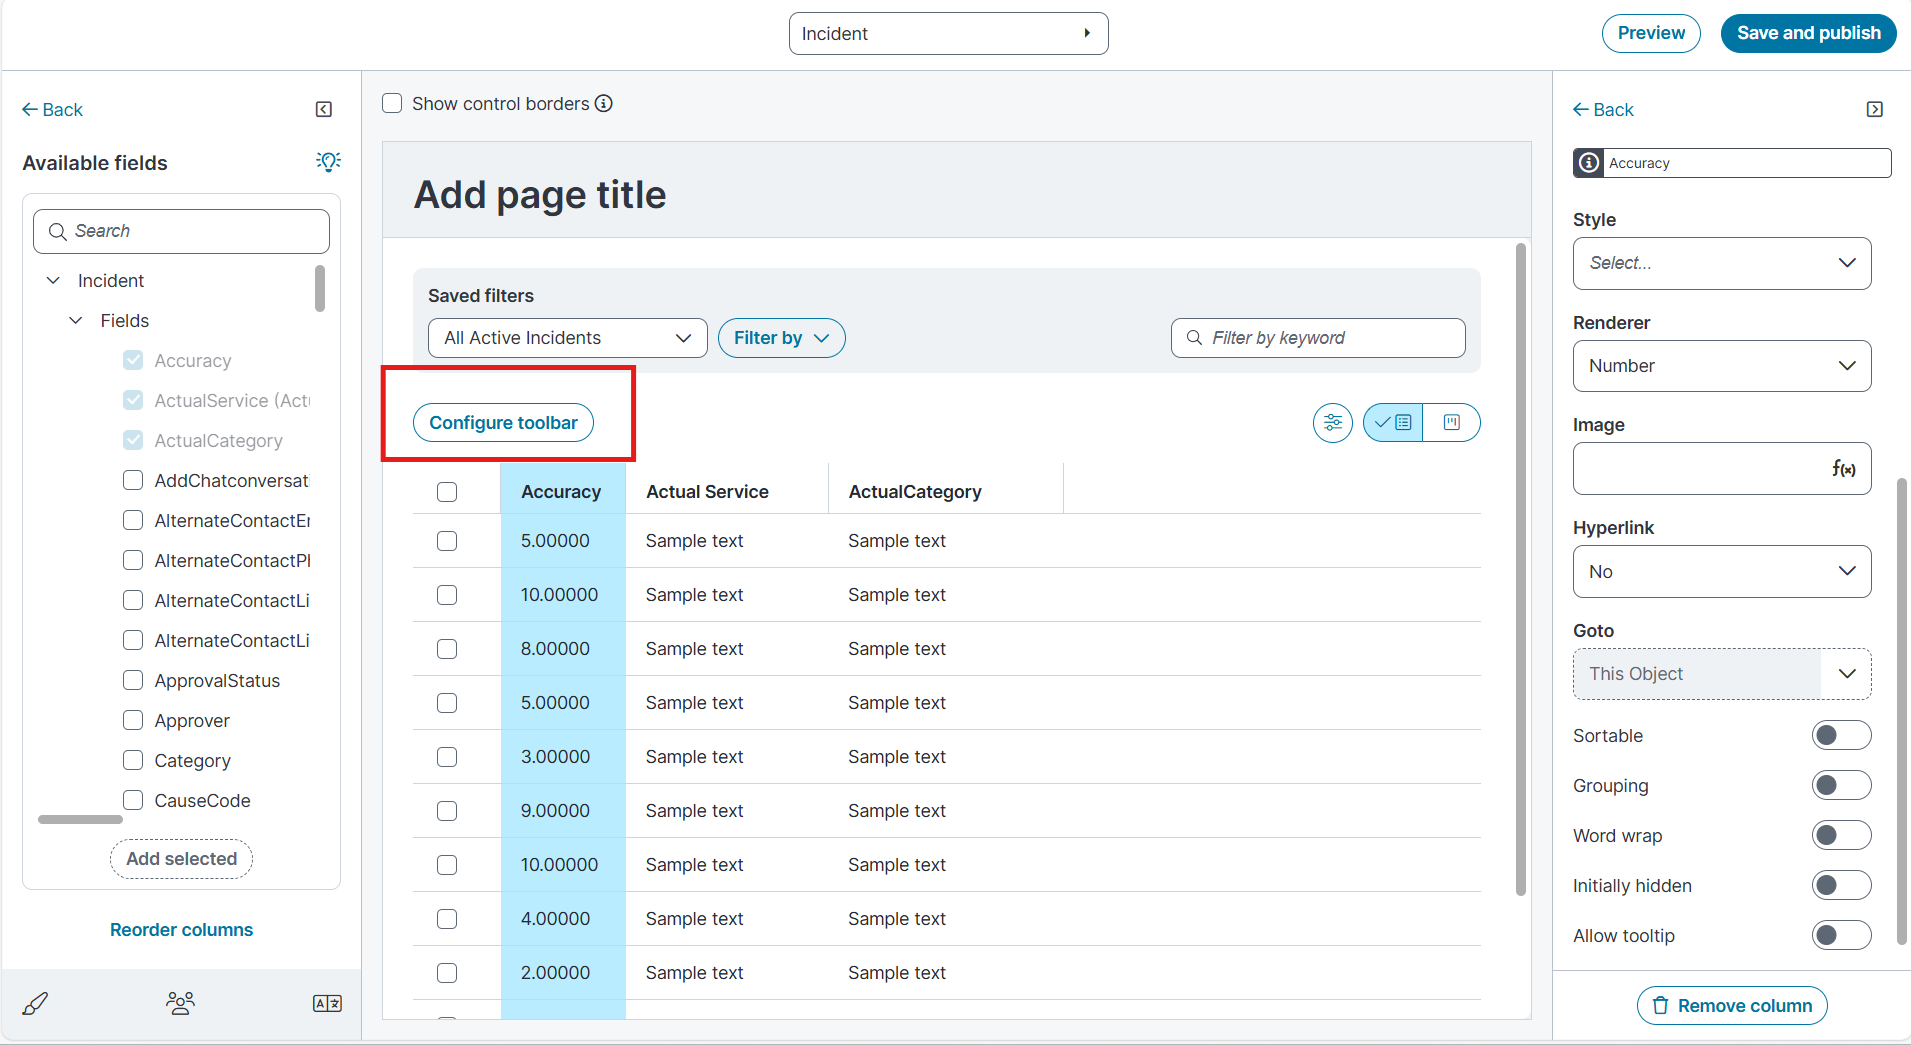
Task: Enable the Word wrap toggle
Action: [1841, 836]
